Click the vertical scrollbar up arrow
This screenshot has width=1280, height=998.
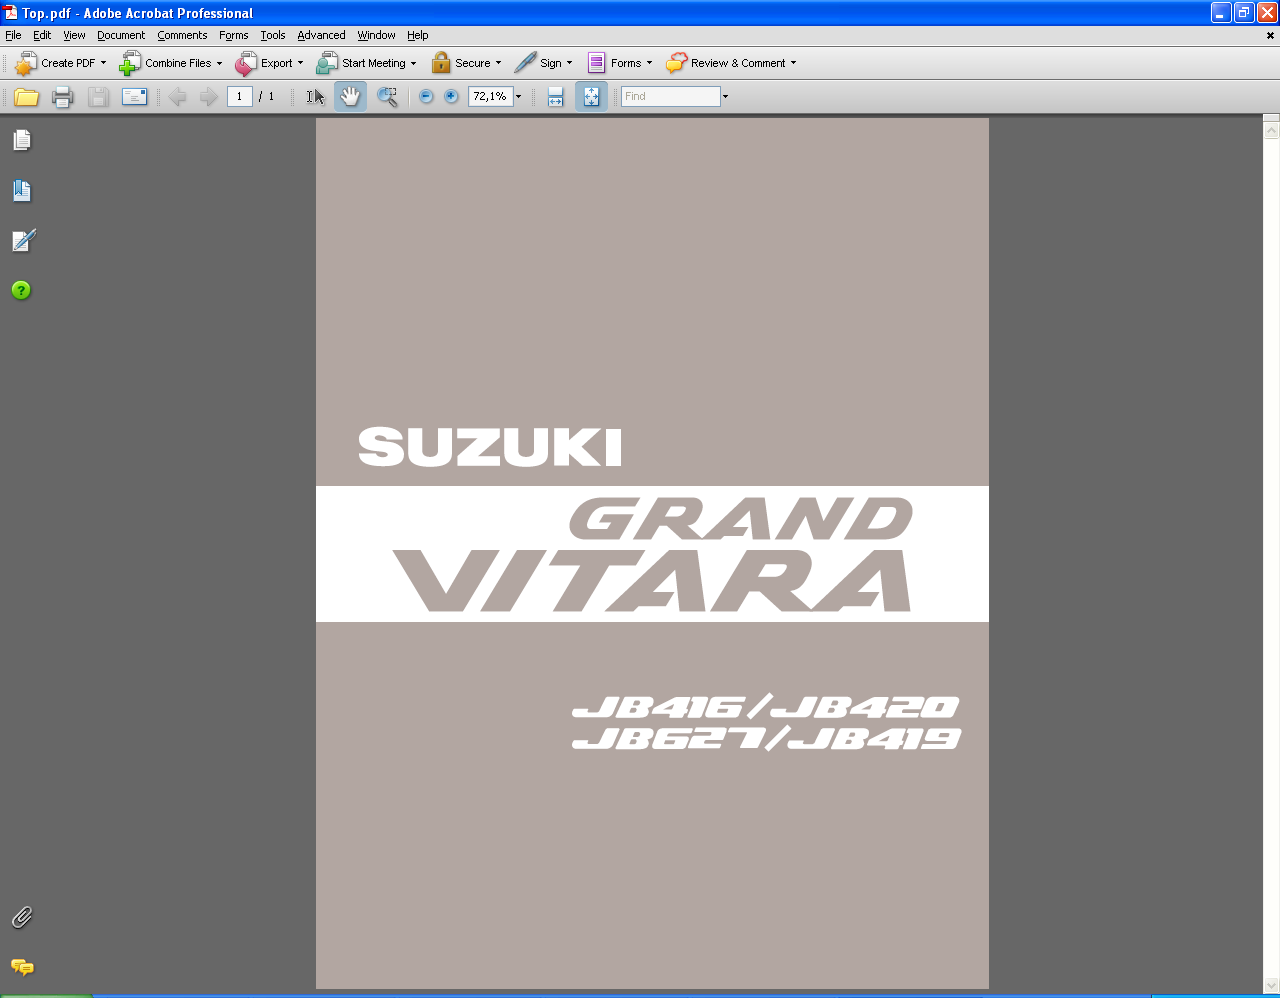1272,129
